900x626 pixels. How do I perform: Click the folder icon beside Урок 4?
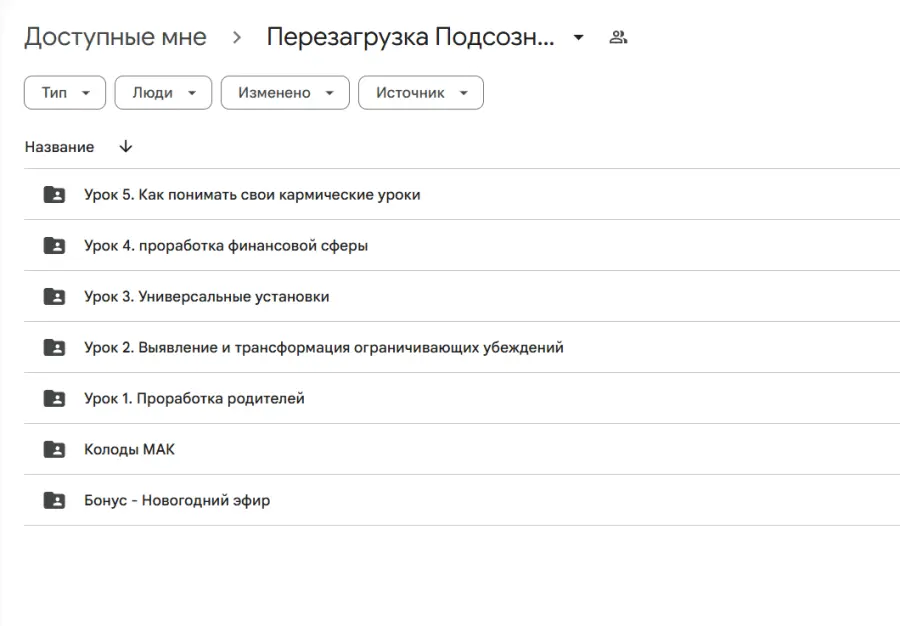coord(54,245)
